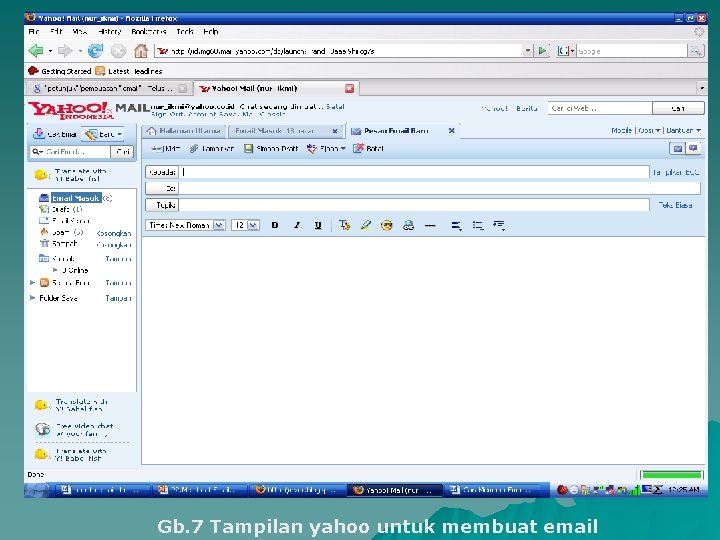Click the Italic formatting button
720x540 pixels.
[297, 225]
